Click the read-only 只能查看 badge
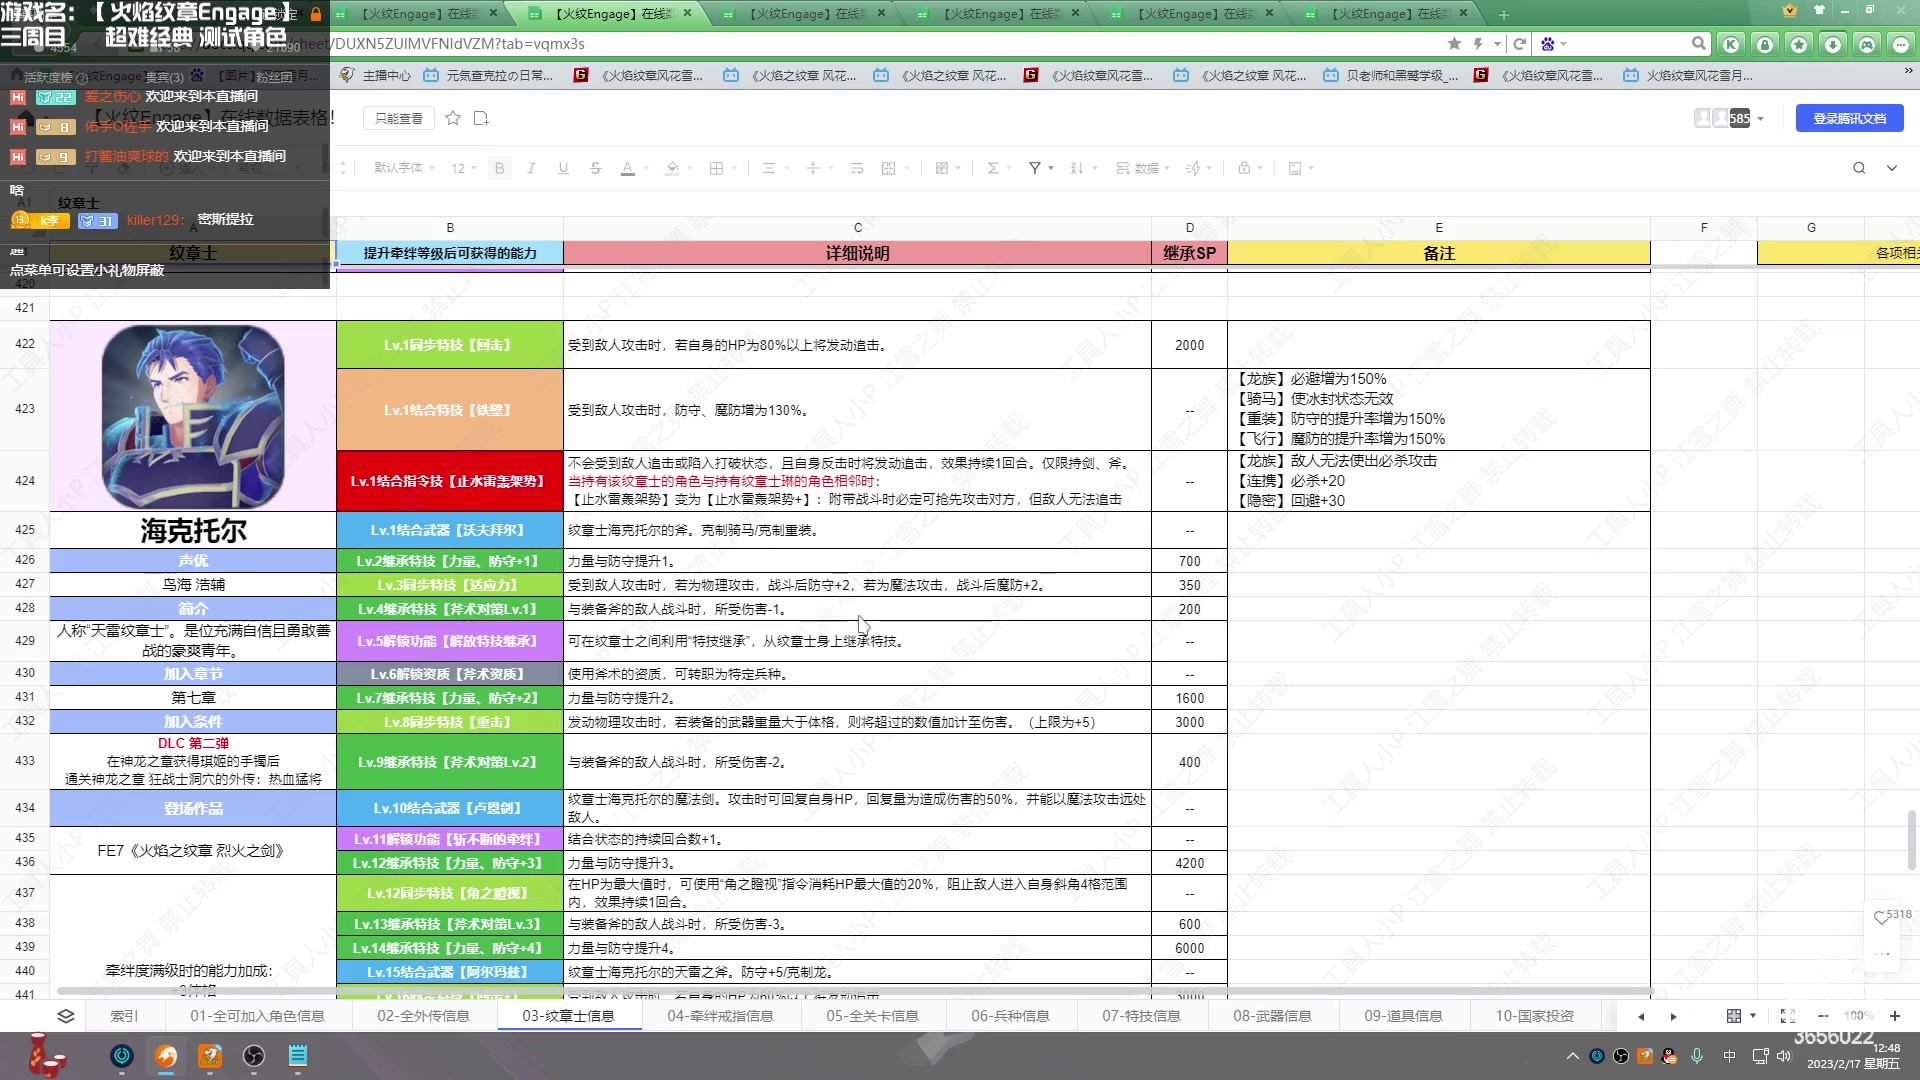Screen dimensions: 1920x1080 (x=399, y=118)
